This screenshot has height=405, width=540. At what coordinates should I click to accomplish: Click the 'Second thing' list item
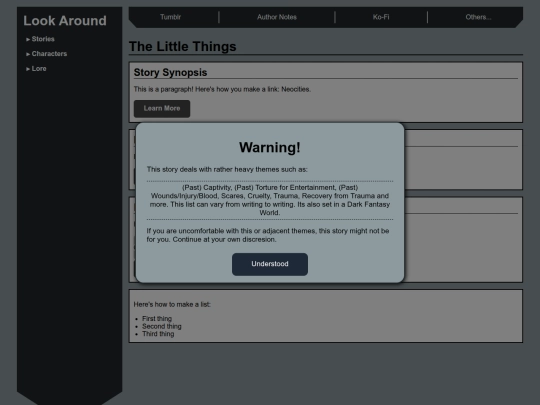tap(162, 326)
